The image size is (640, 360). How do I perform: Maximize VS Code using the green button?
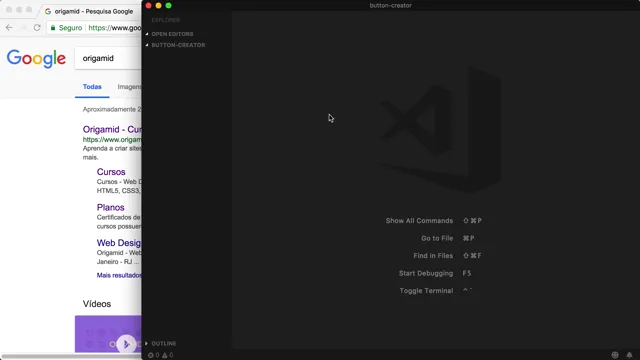click(x=169, y=5)
